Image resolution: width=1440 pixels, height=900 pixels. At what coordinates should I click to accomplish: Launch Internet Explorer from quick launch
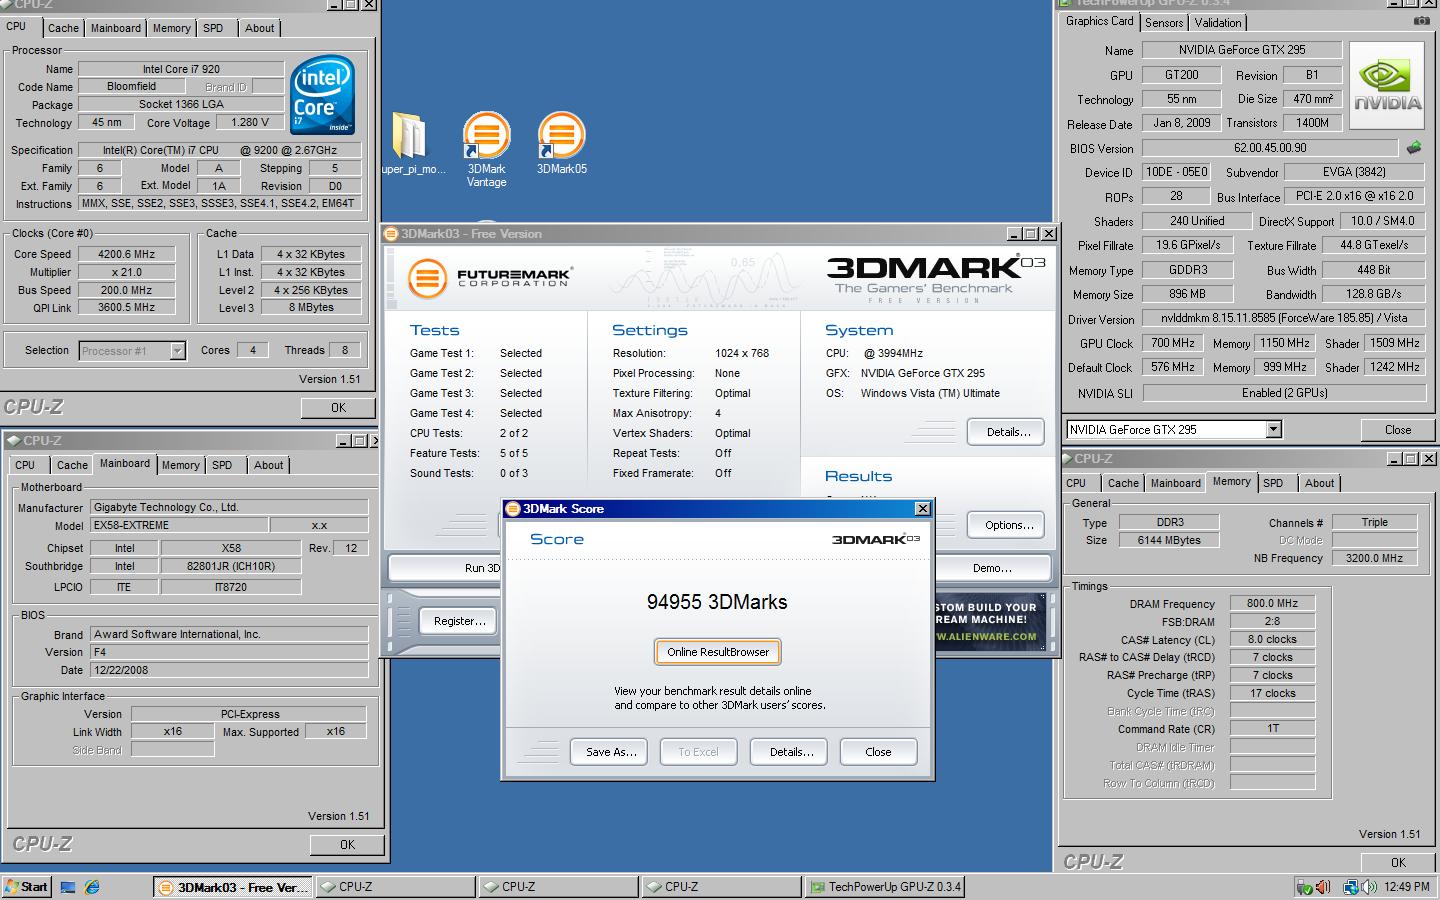coord(92,887)
